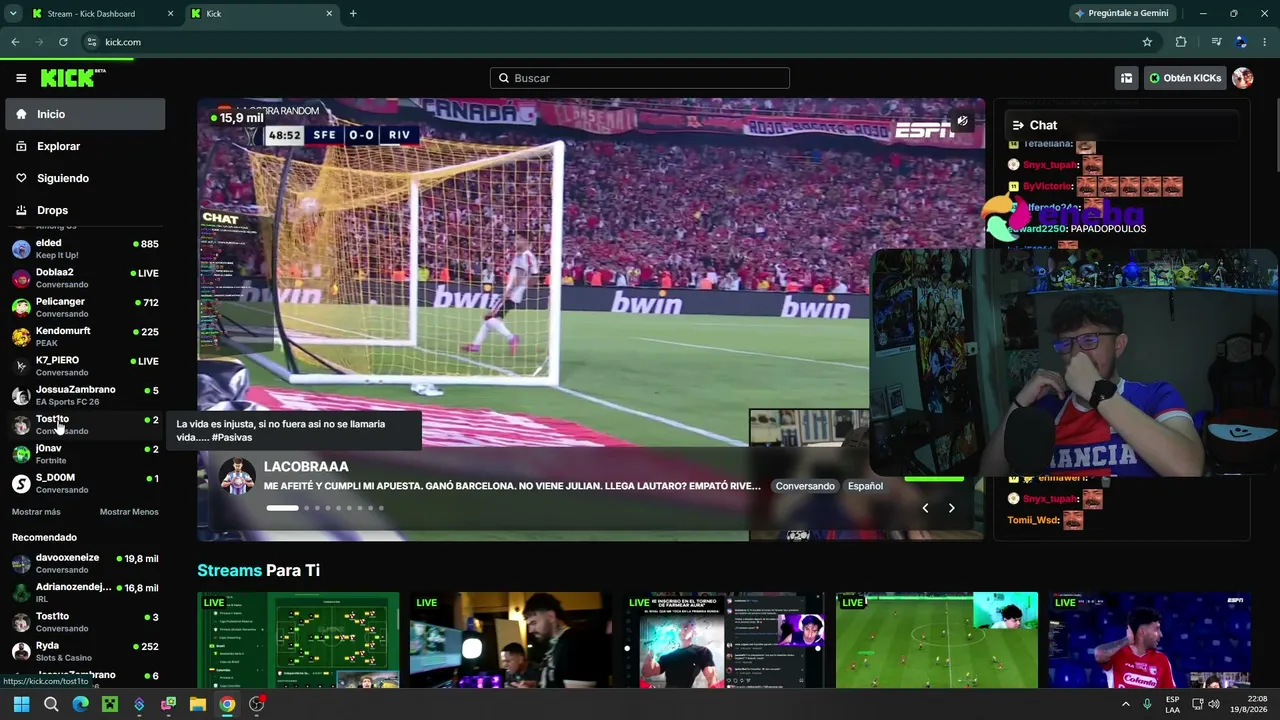The height and width of the screenshot is (720, 1280).
Task: Open OBS Studio from the taskbar
Action: 257,704
